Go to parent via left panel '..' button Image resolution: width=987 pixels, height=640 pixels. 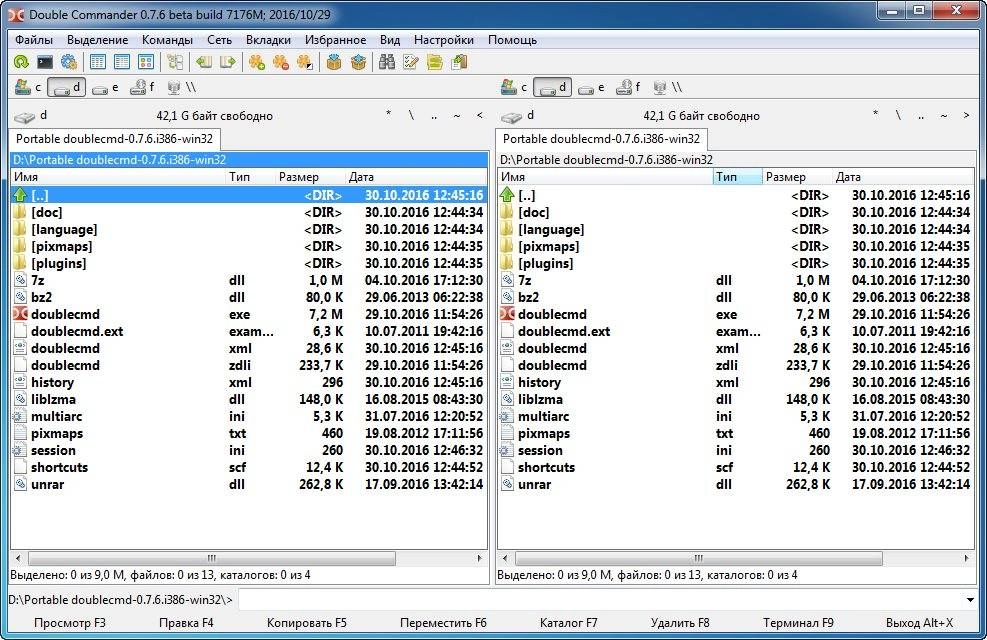pyautogui.click(x=434, y=116)
